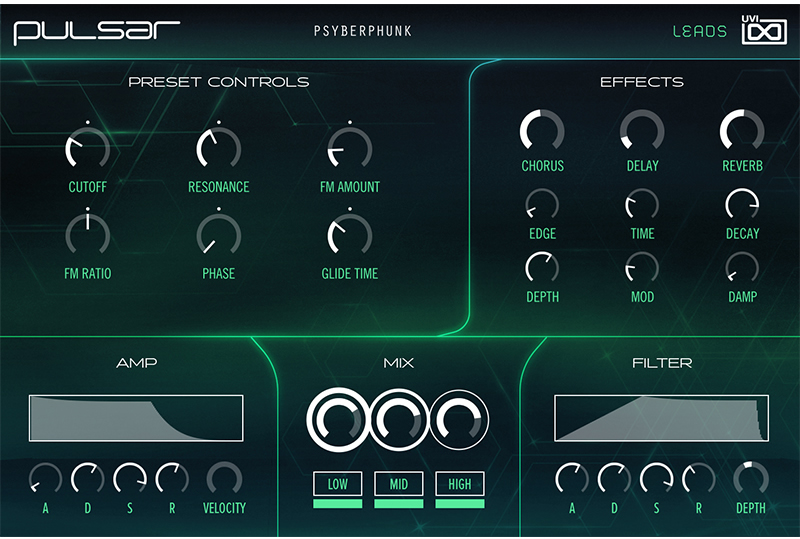Open the PSYBERPHUNK preset name

coord(363,31)
